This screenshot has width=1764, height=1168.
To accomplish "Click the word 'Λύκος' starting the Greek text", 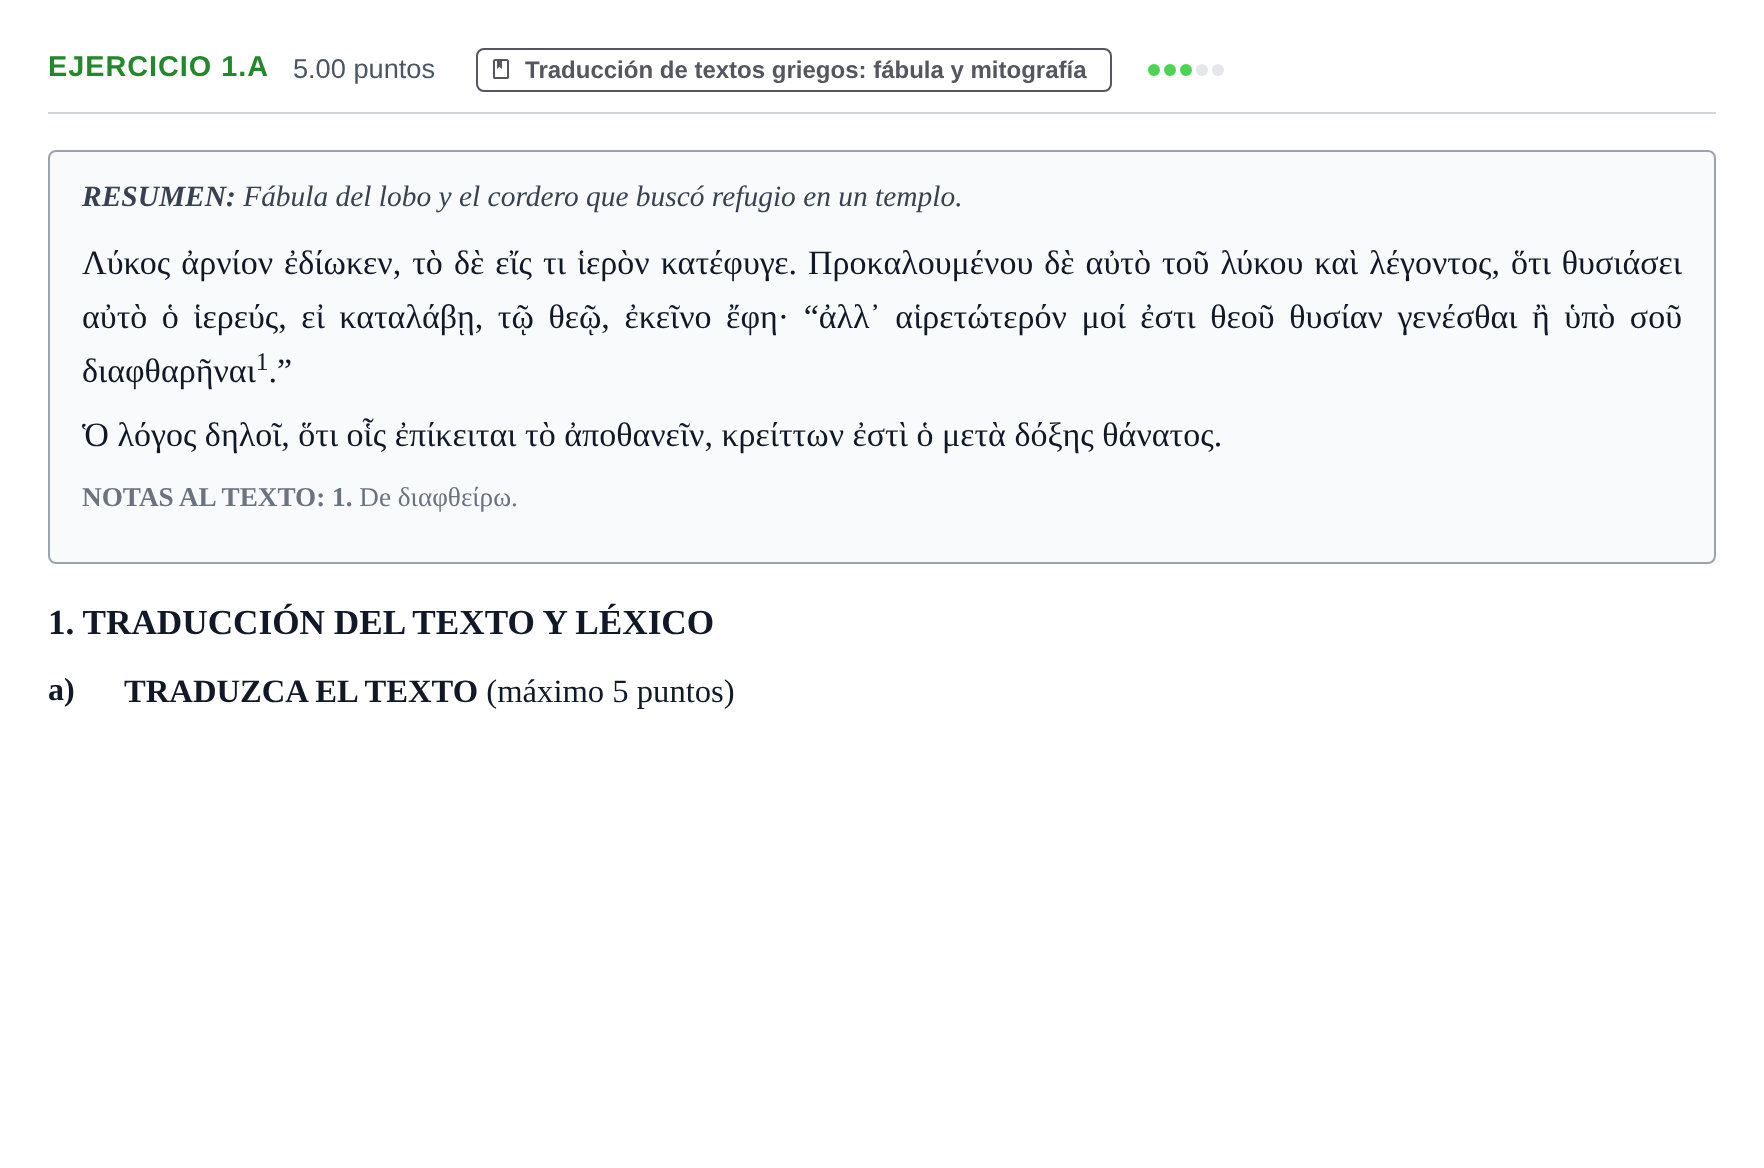I will click(x=127, y=264).
